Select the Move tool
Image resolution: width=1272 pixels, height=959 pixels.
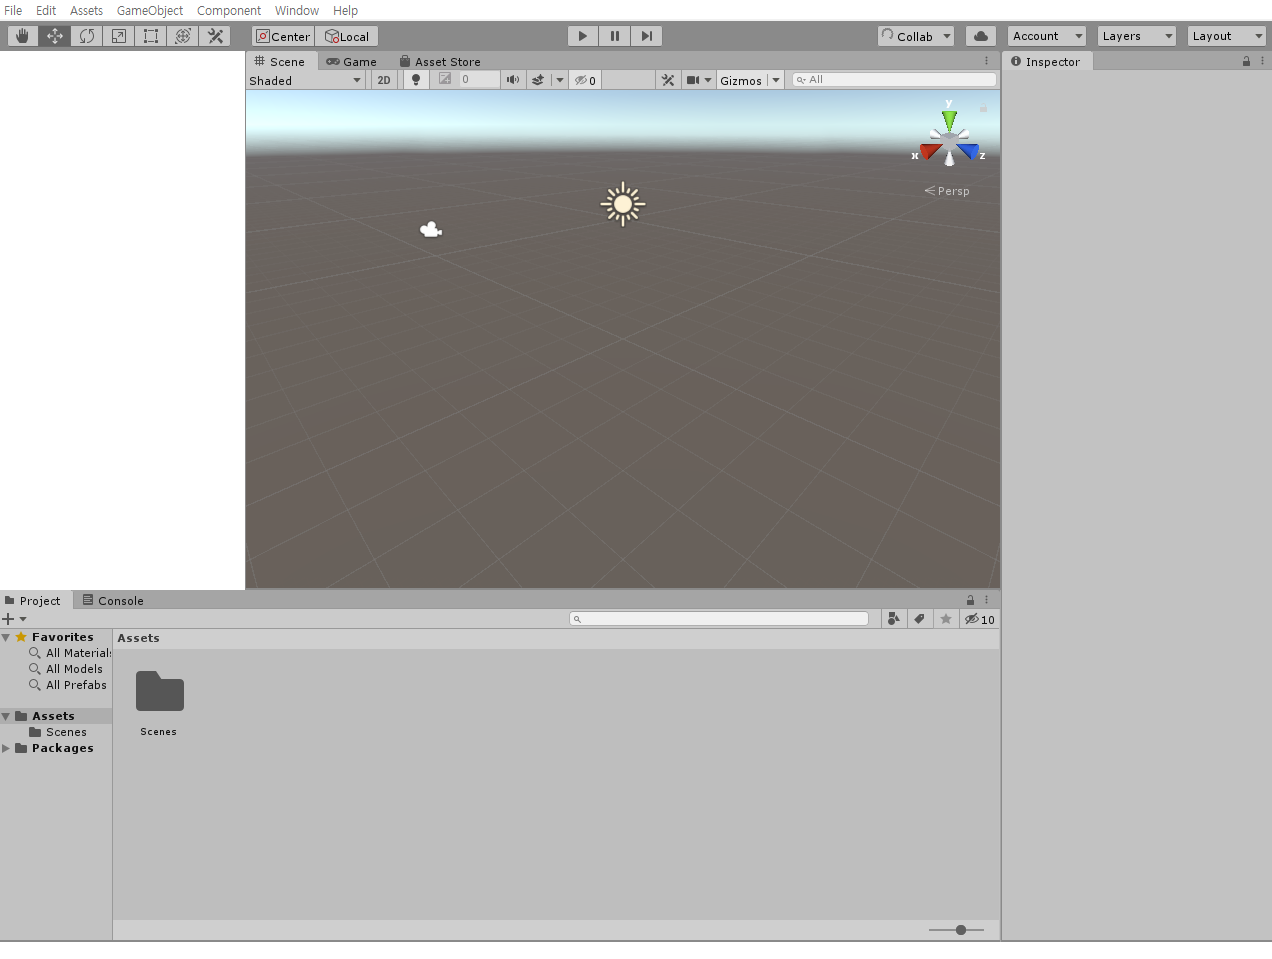(54, 36)
